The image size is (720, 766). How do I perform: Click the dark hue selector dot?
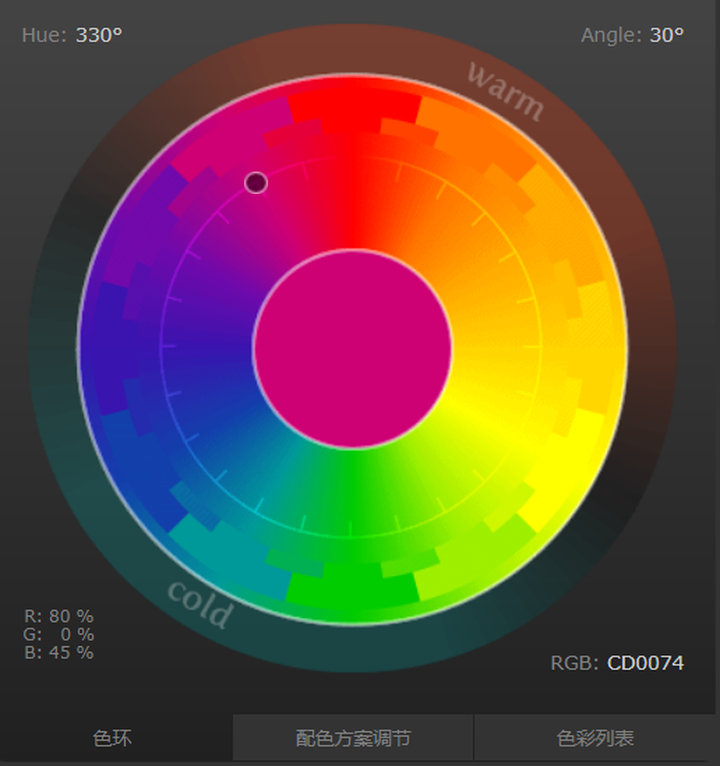point(256,183)
